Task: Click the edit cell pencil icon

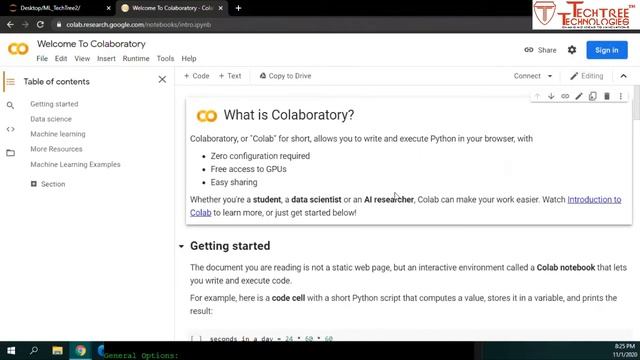Action: pyautogui.click(x=579, y=96)
